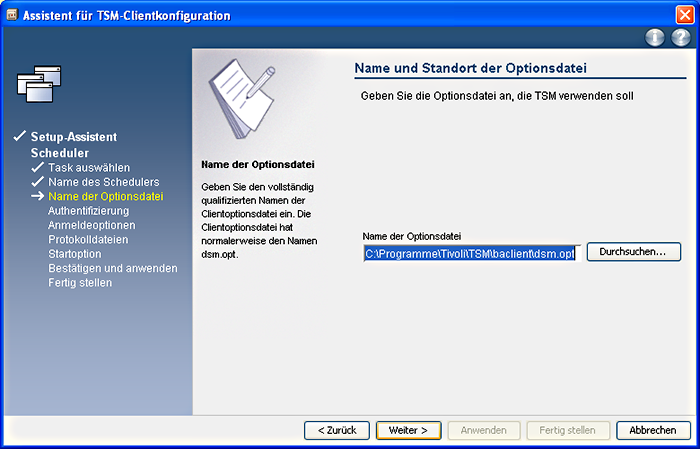Viewport: 700px width, 449px height.
Task: Cancel the wizard with Abbrechen
Action: click(x=653, y=430)
